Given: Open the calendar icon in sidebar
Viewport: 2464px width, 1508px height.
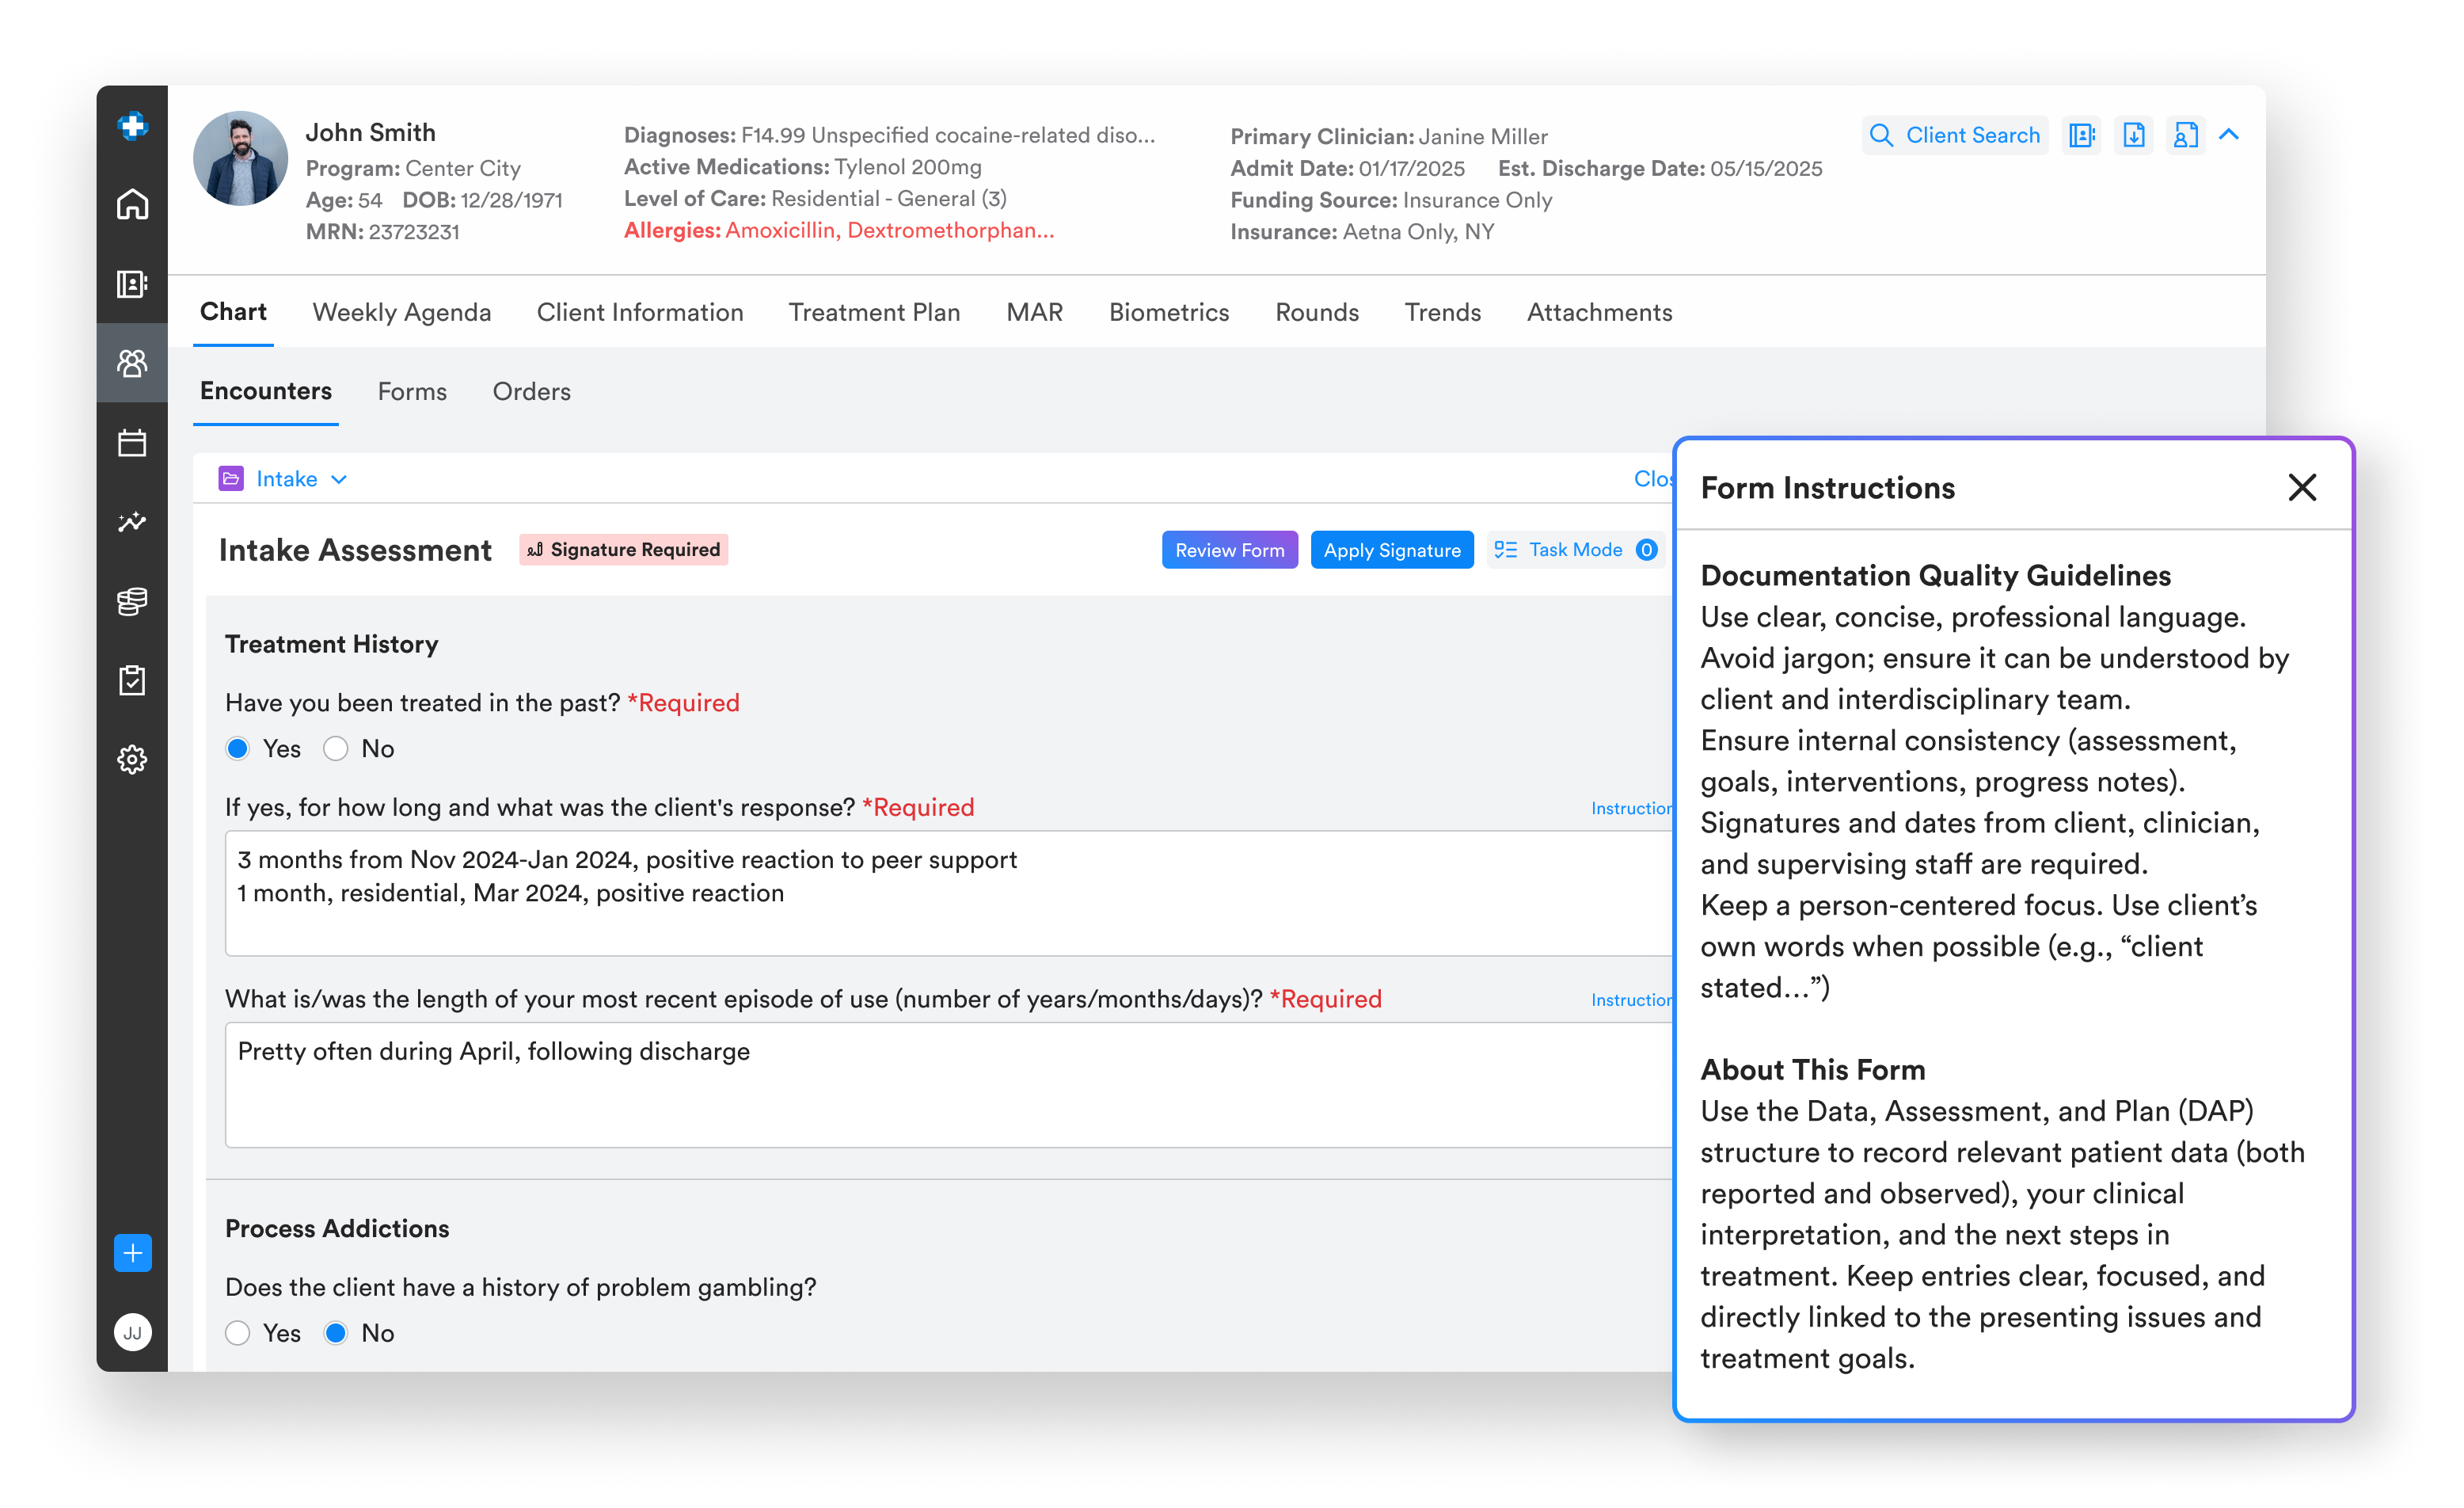Looking at the screenshot, I should coord(132,442).
